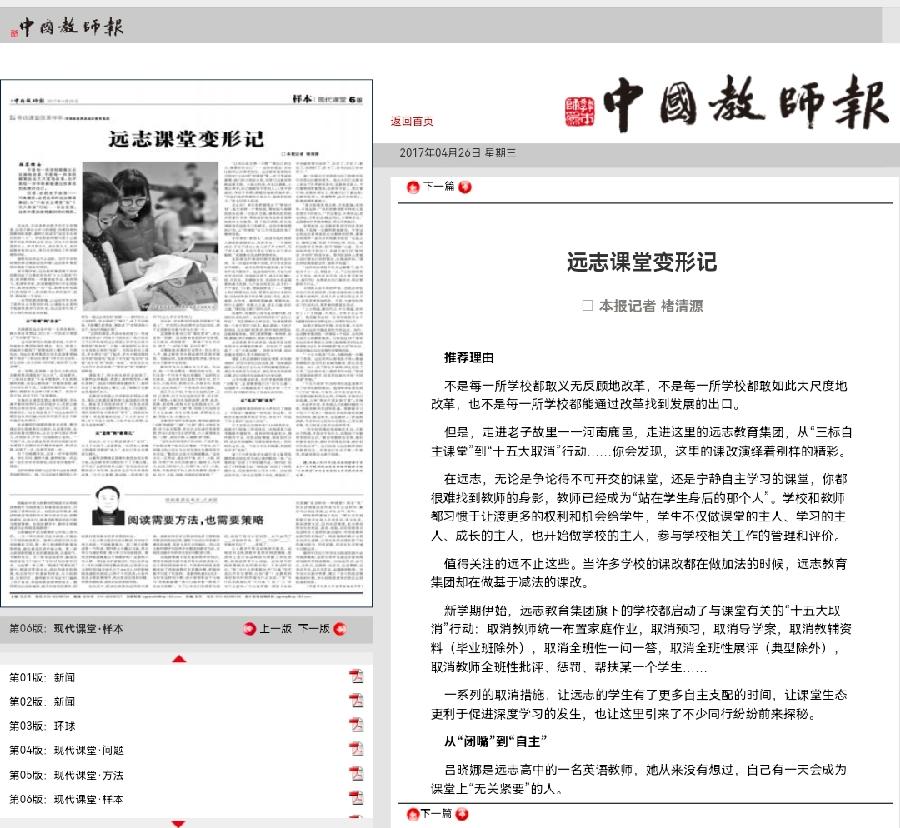900x828 pixels.
Task: Open 第02版：新闻 page
Action: (x=42, y=702)
